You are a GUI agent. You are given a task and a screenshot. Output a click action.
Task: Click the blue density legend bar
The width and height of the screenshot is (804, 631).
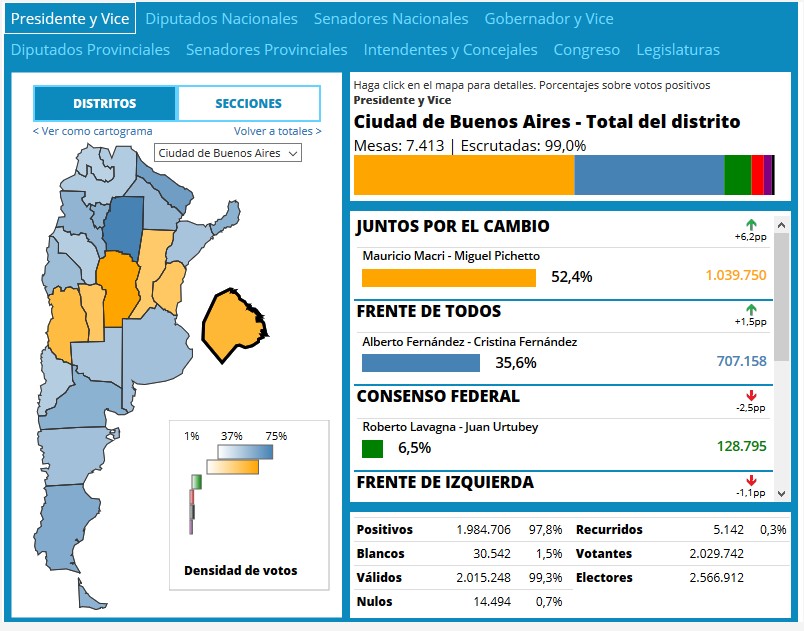pos(245,452)
